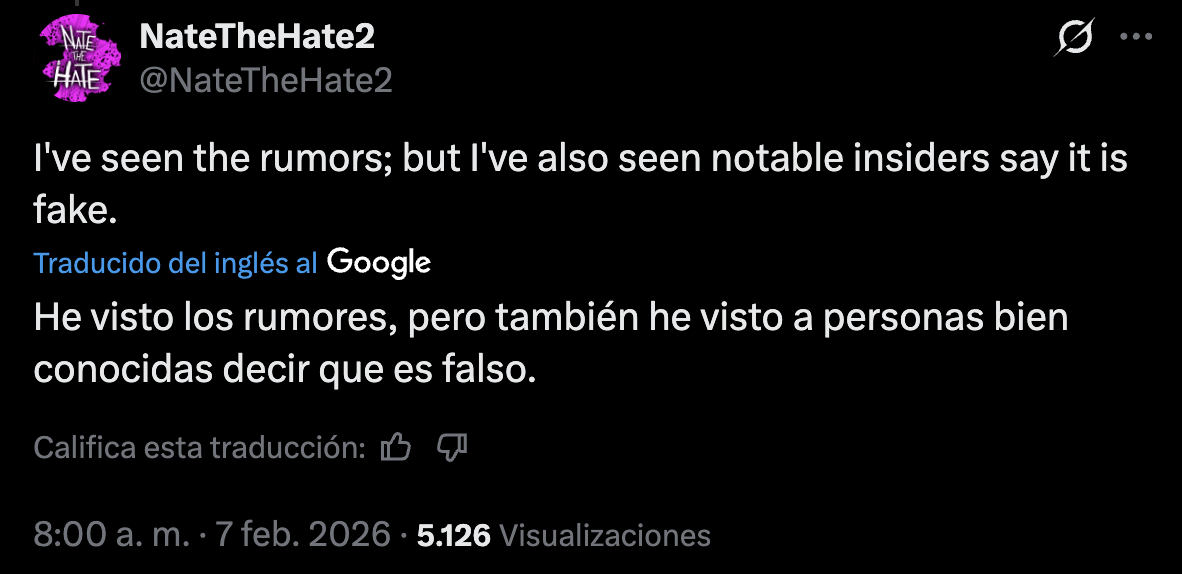The height and width of the screenshot is (574, 1182).
Task: Open the NateTheHate profile avatar
Action: 71,60
